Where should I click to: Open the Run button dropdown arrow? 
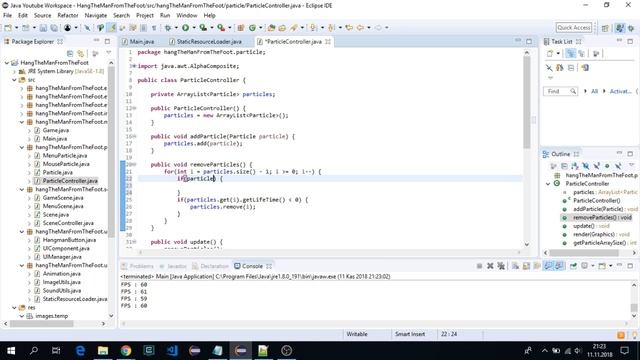tap(194, 28)
